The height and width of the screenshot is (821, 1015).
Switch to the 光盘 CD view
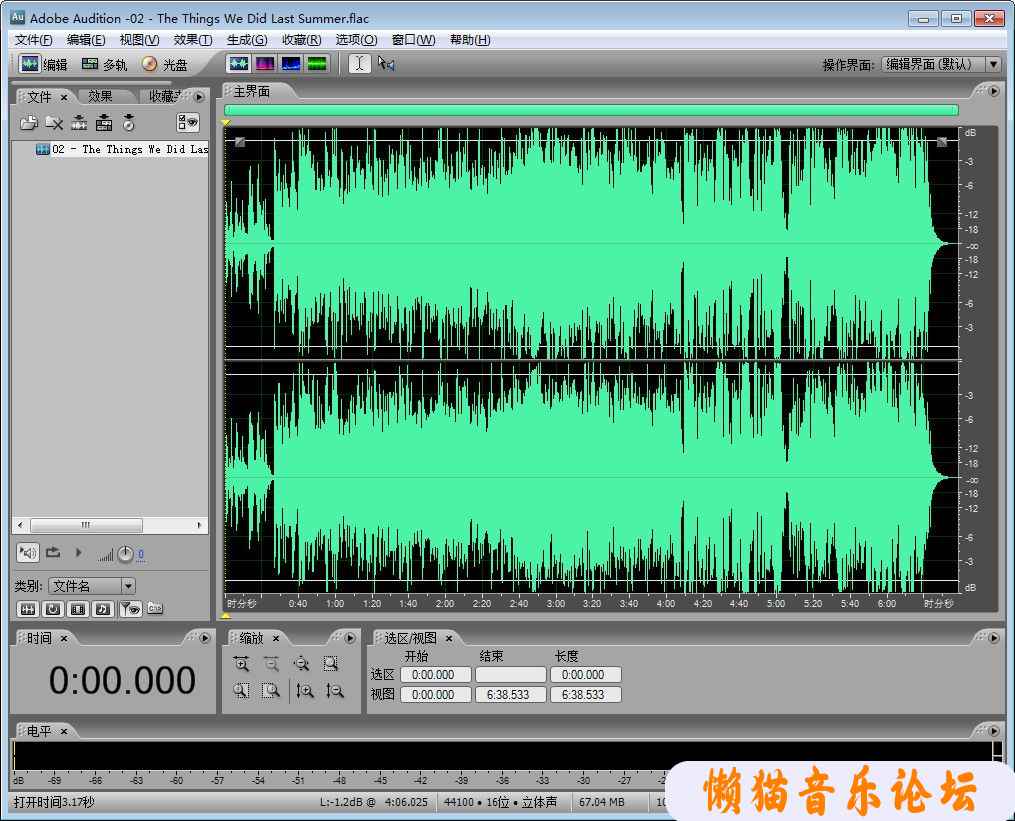point(164,64)
